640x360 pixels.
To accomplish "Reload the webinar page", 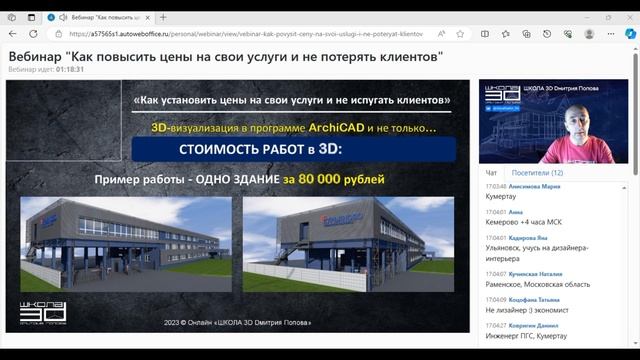I will [33, 34].
